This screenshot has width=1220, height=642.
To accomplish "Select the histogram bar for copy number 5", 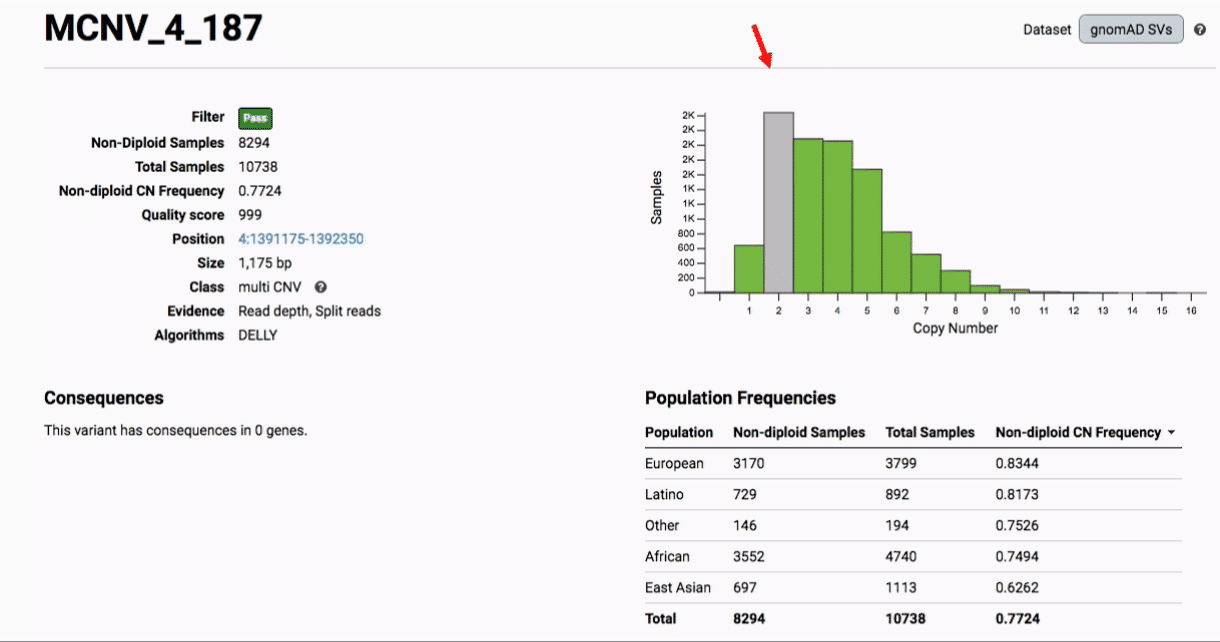I will [x=867, y=231].
